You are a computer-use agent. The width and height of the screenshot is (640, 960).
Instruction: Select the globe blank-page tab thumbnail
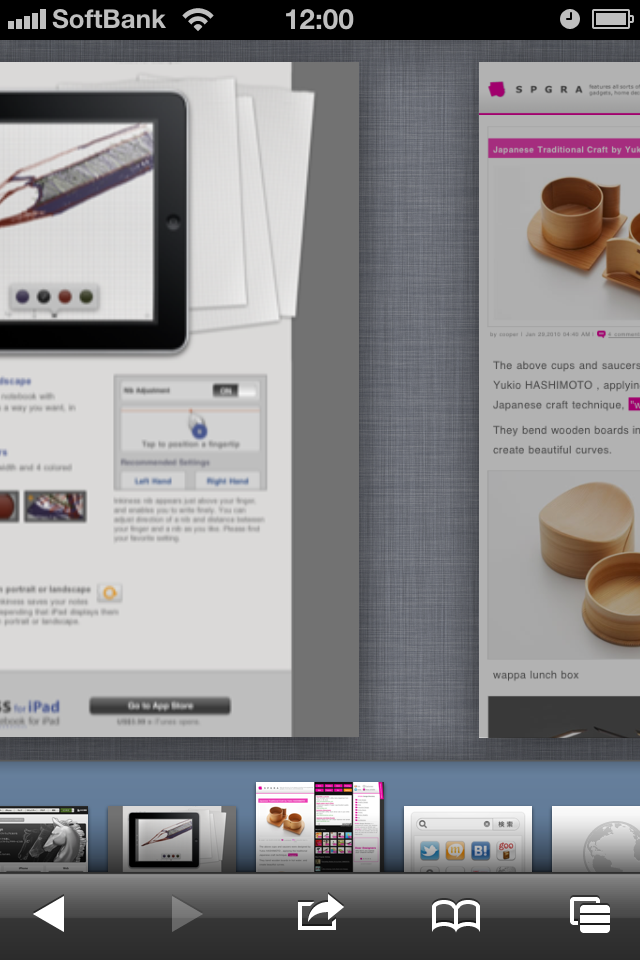[596, 839]
